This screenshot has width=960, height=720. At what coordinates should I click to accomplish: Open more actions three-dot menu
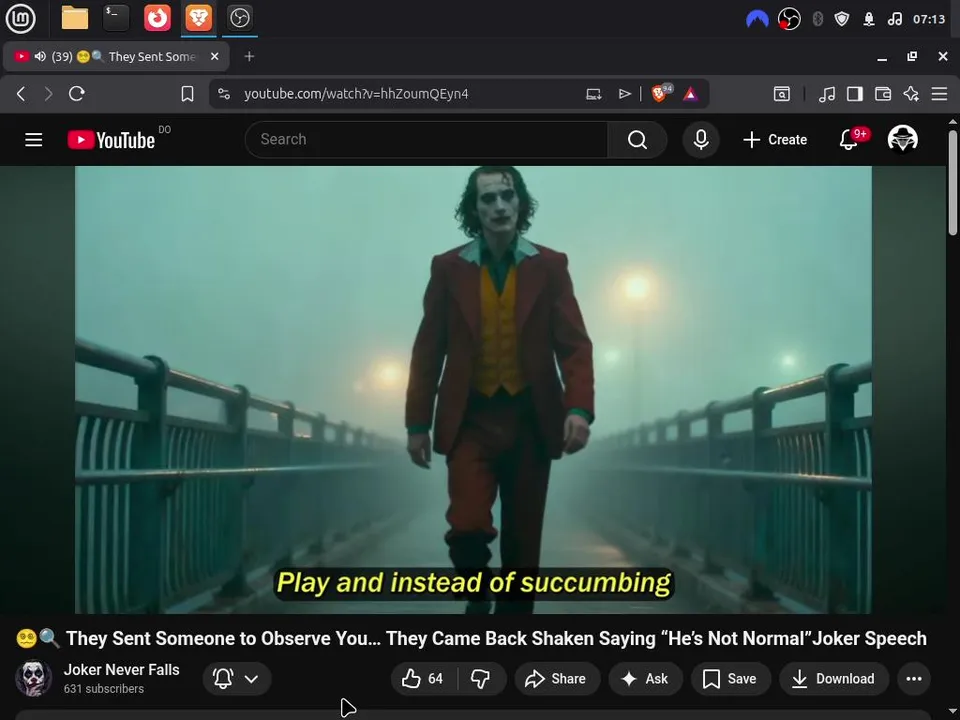[914, 678]
